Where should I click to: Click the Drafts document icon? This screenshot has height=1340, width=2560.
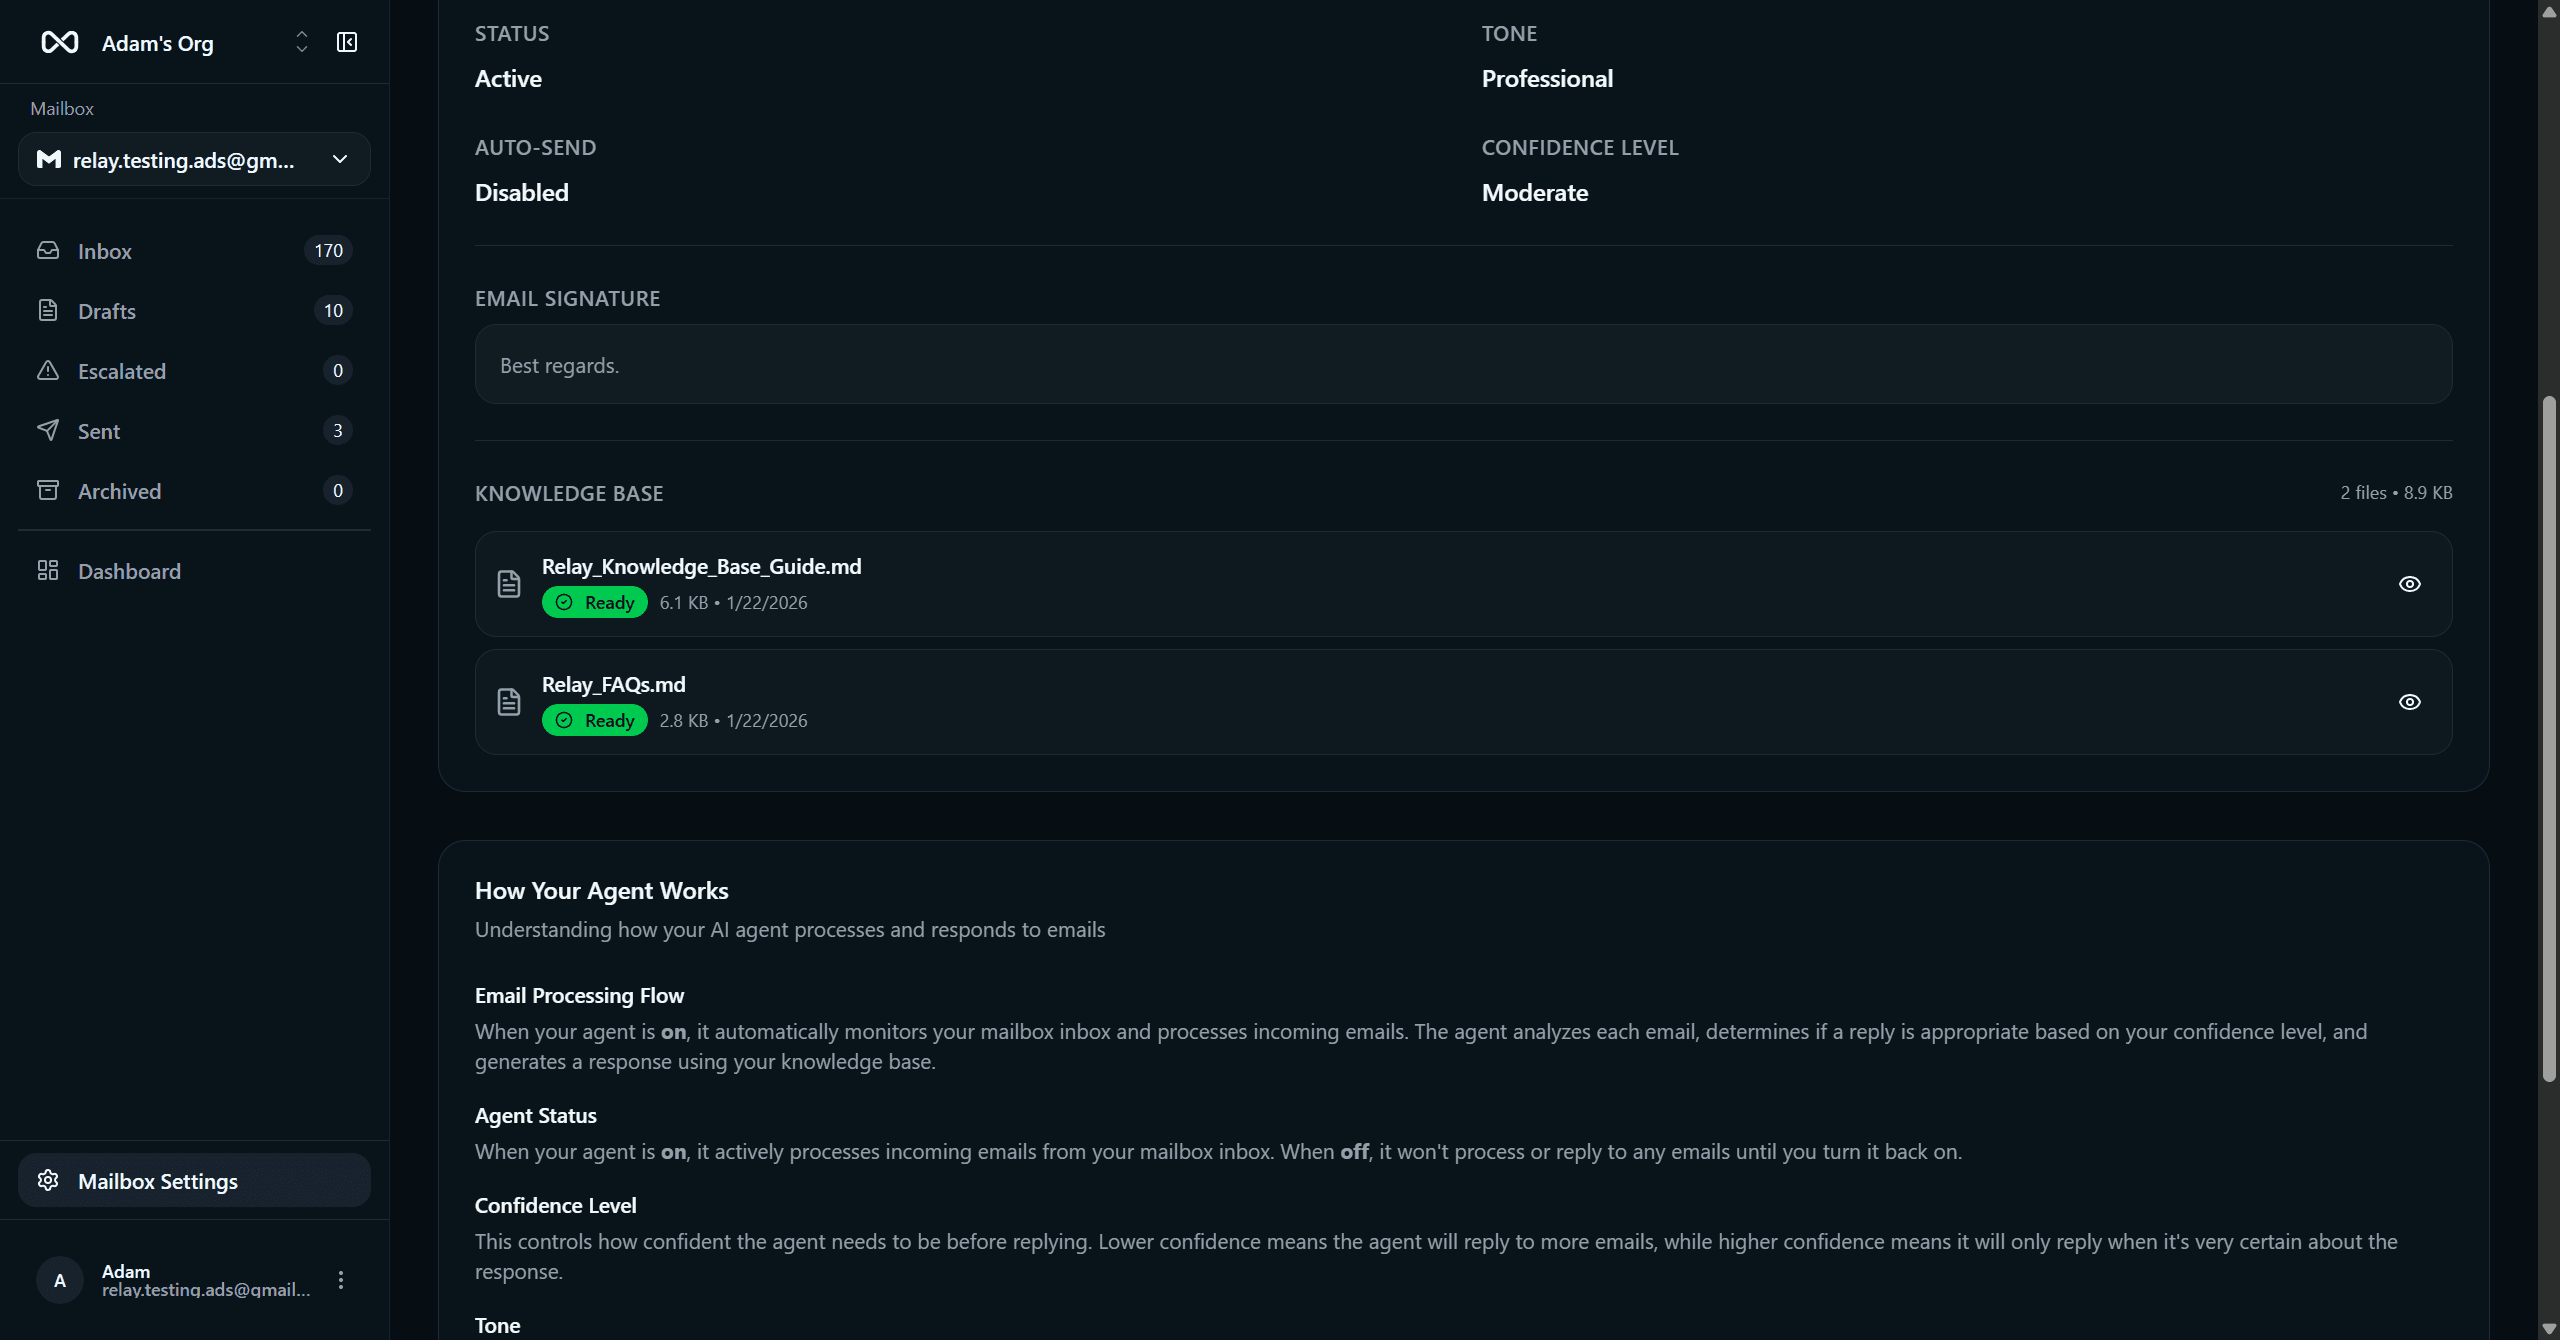point(48,310)
